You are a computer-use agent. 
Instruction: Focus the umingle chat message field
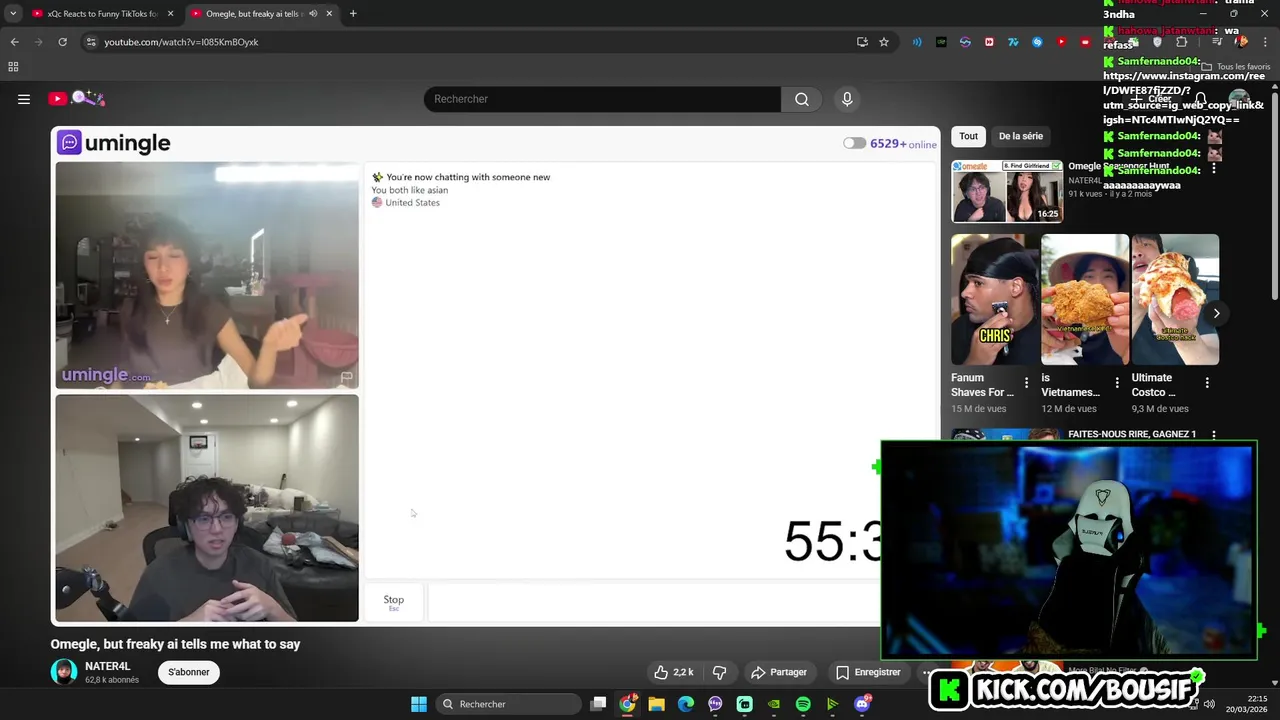pos(655,603)
